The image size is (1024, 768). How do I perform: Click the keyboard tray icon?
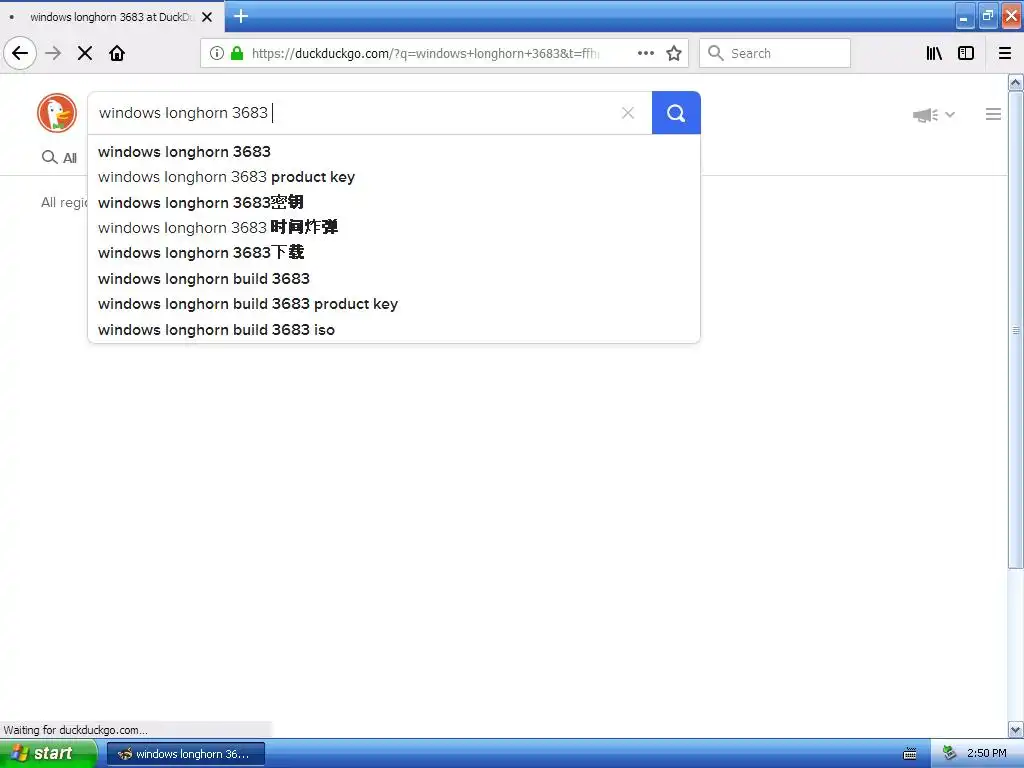point(910,754)
